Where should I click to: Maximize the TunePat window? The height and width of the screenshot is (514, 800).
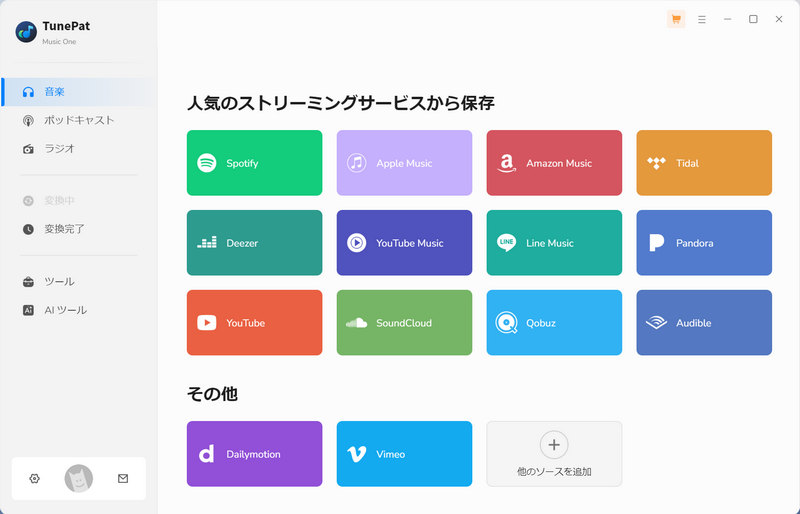pyautogui.click(x=753, y=19)
